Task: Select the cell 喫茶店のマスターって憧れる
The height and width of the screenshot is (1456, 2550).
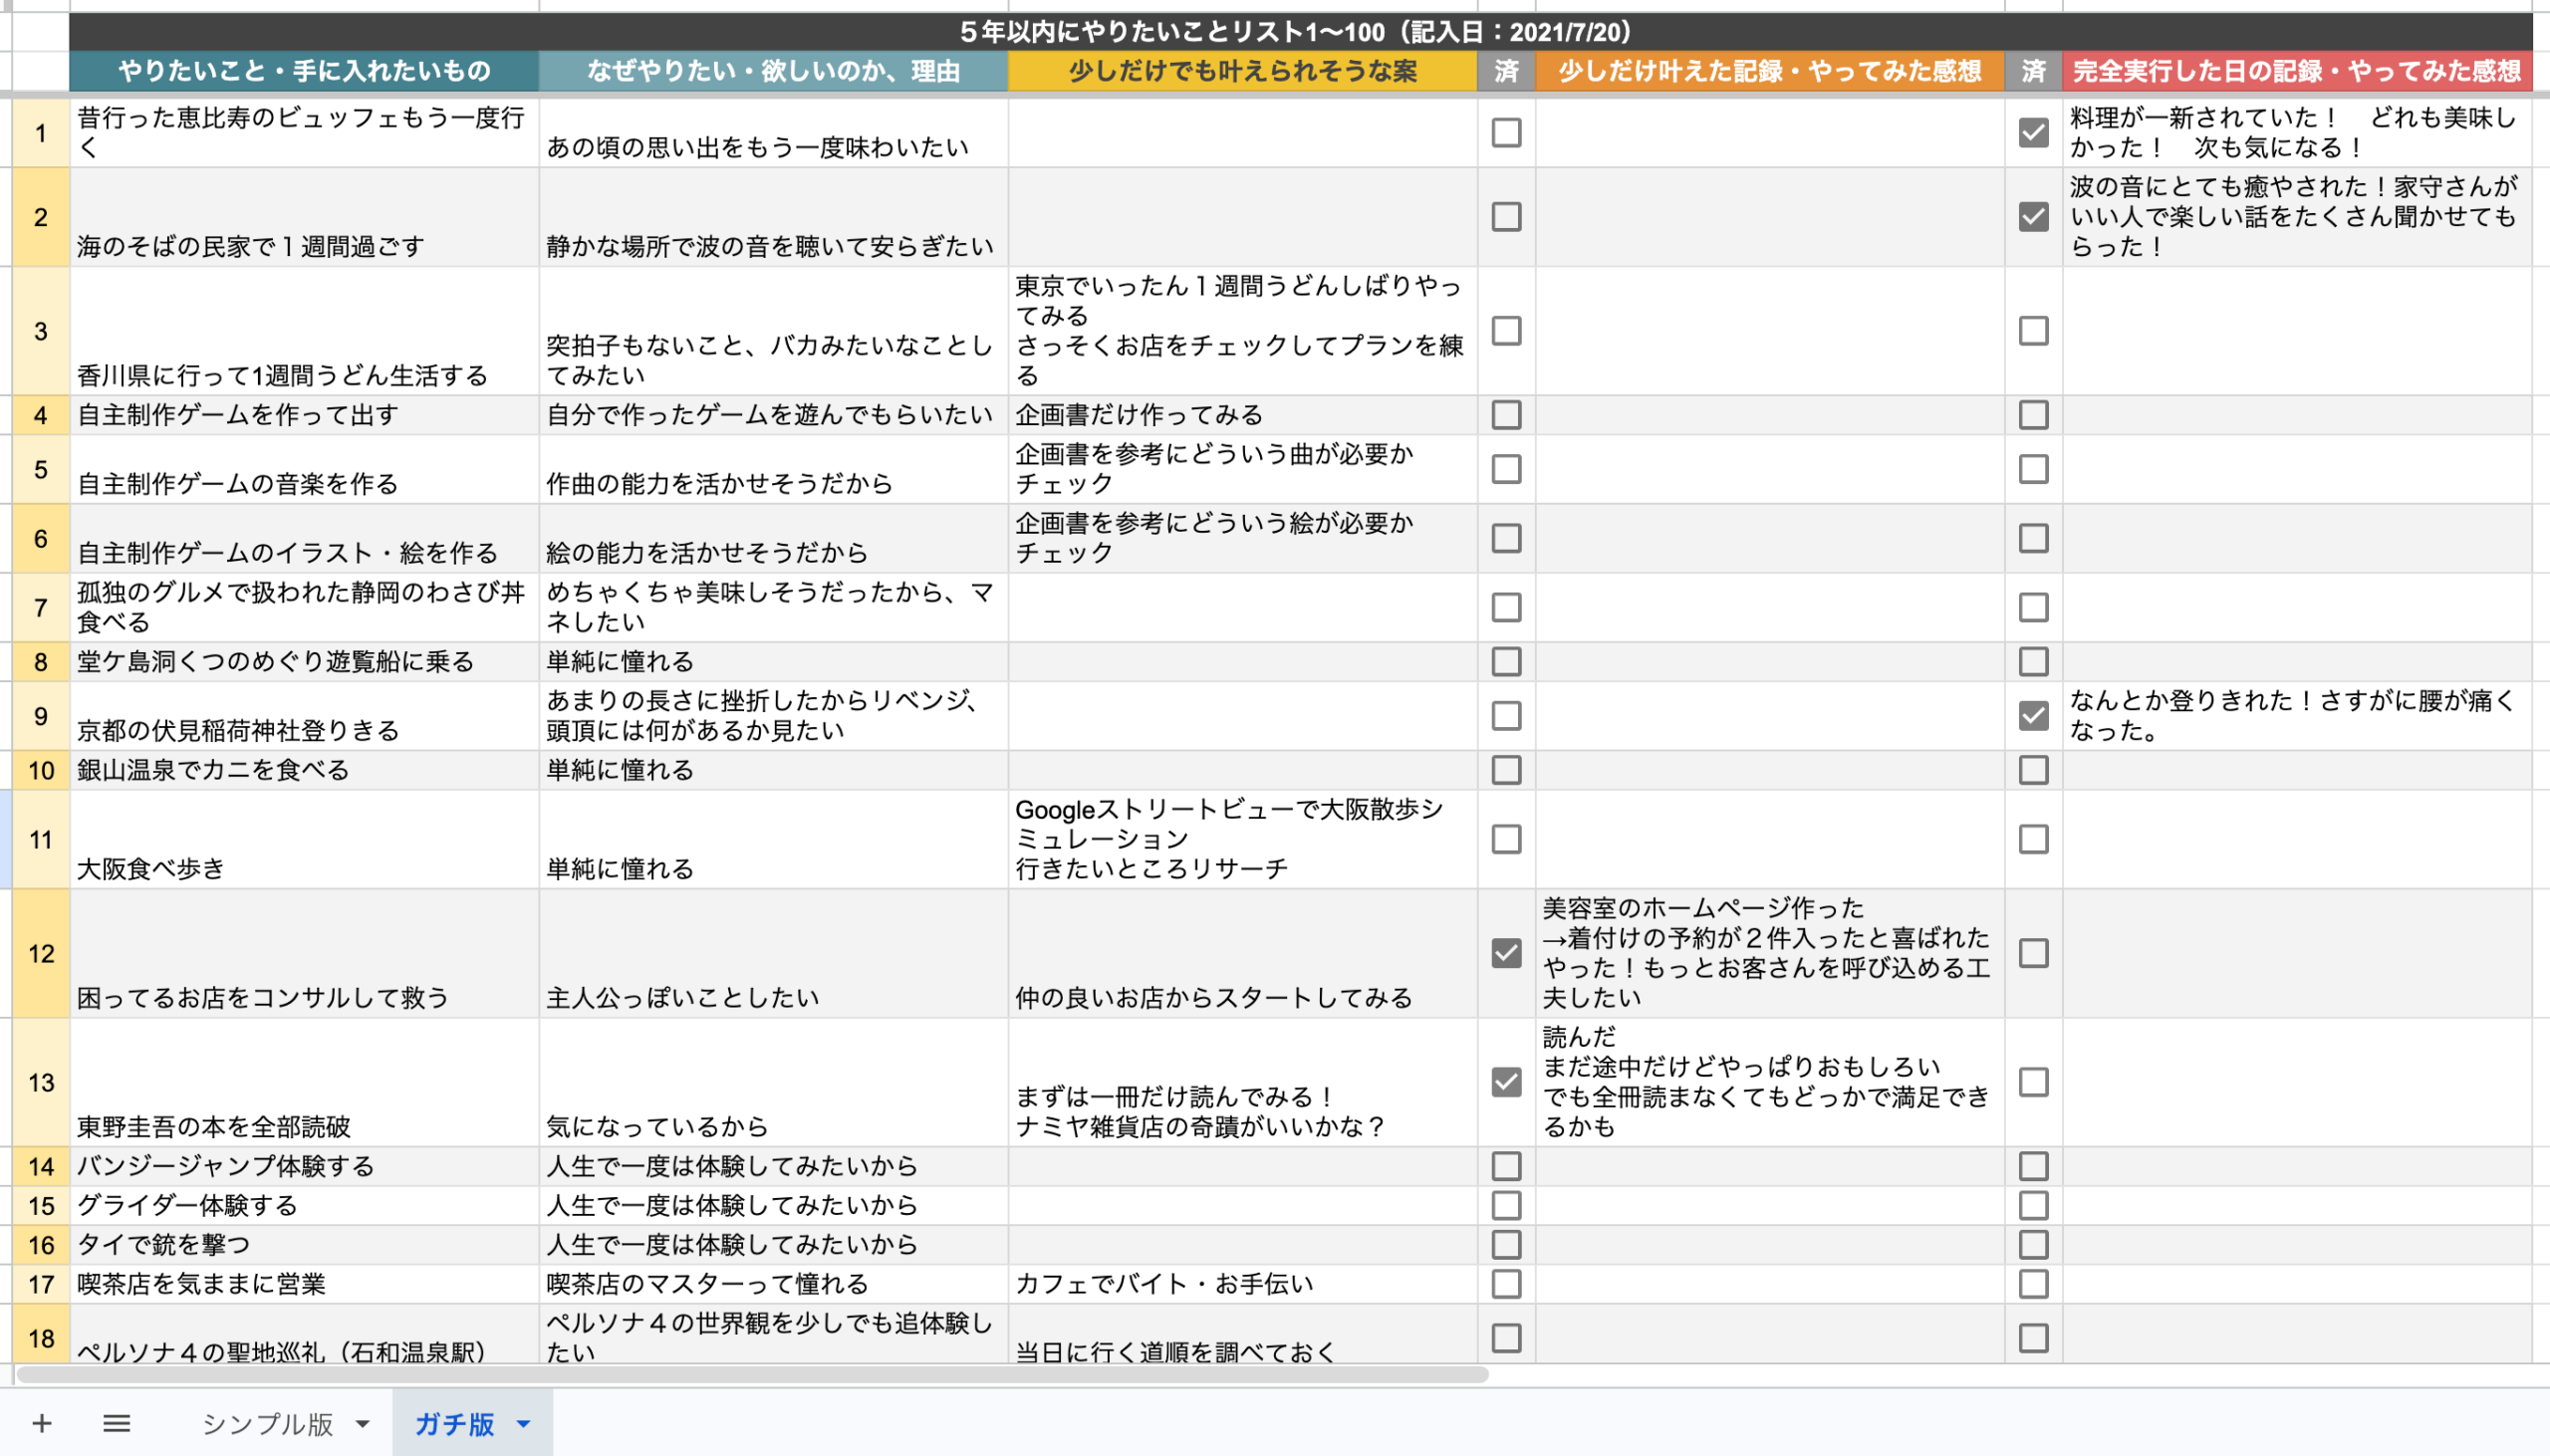Action: (x=773, y=1283)
